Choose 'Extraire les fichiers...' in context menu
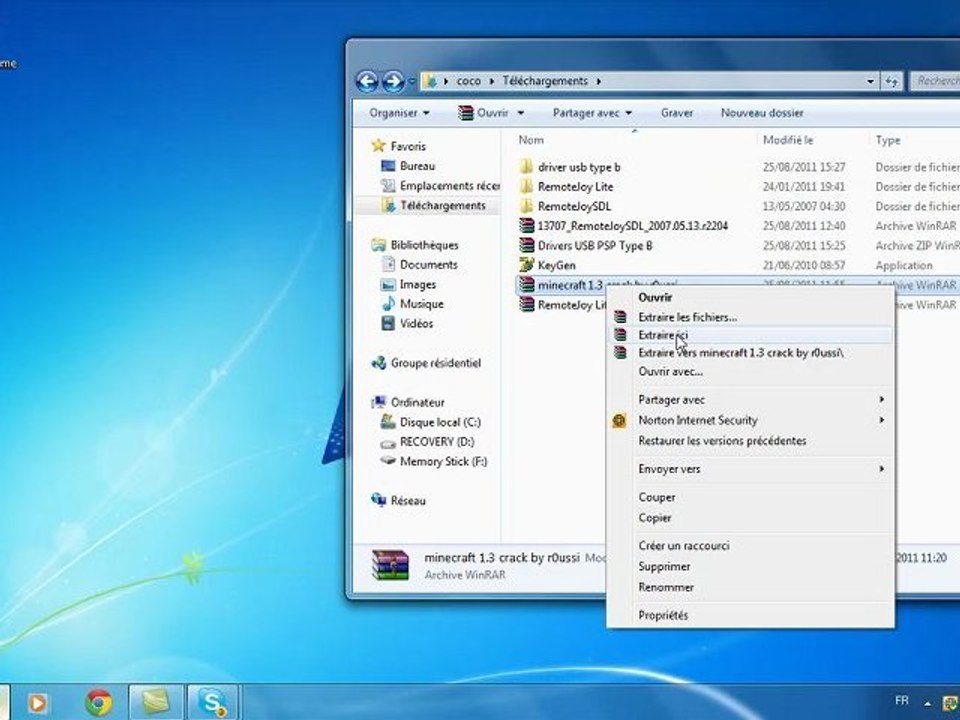 (751, 317)
